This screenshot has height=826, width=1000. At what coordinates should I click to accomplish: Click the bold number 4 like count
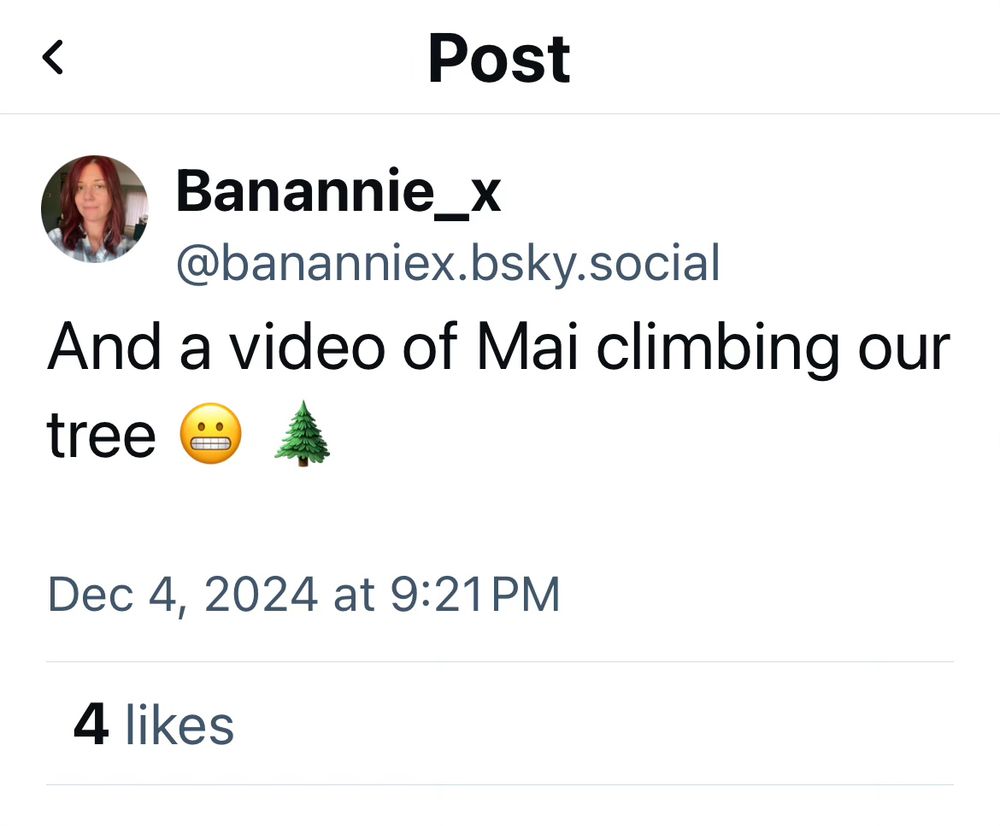coord(91,724)
